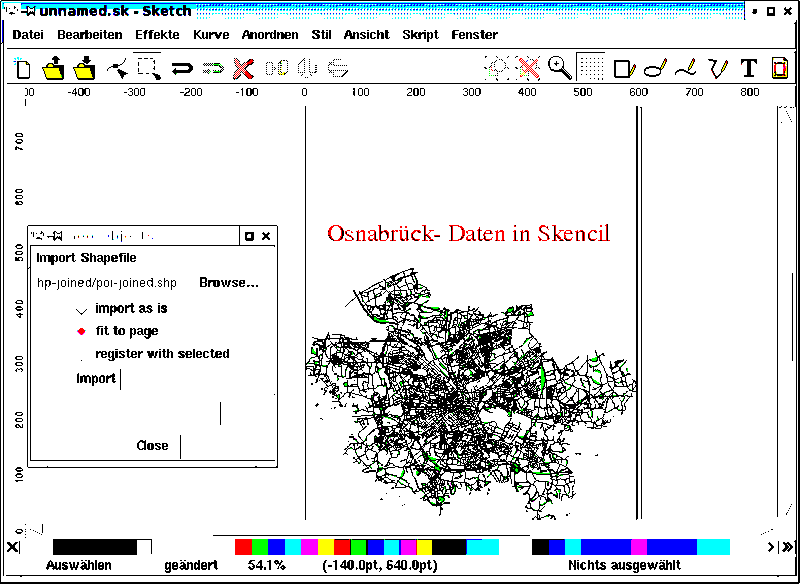800x584 pixels.
Task: Click the Open file folder icon
Action: click(x=54, y=68)
